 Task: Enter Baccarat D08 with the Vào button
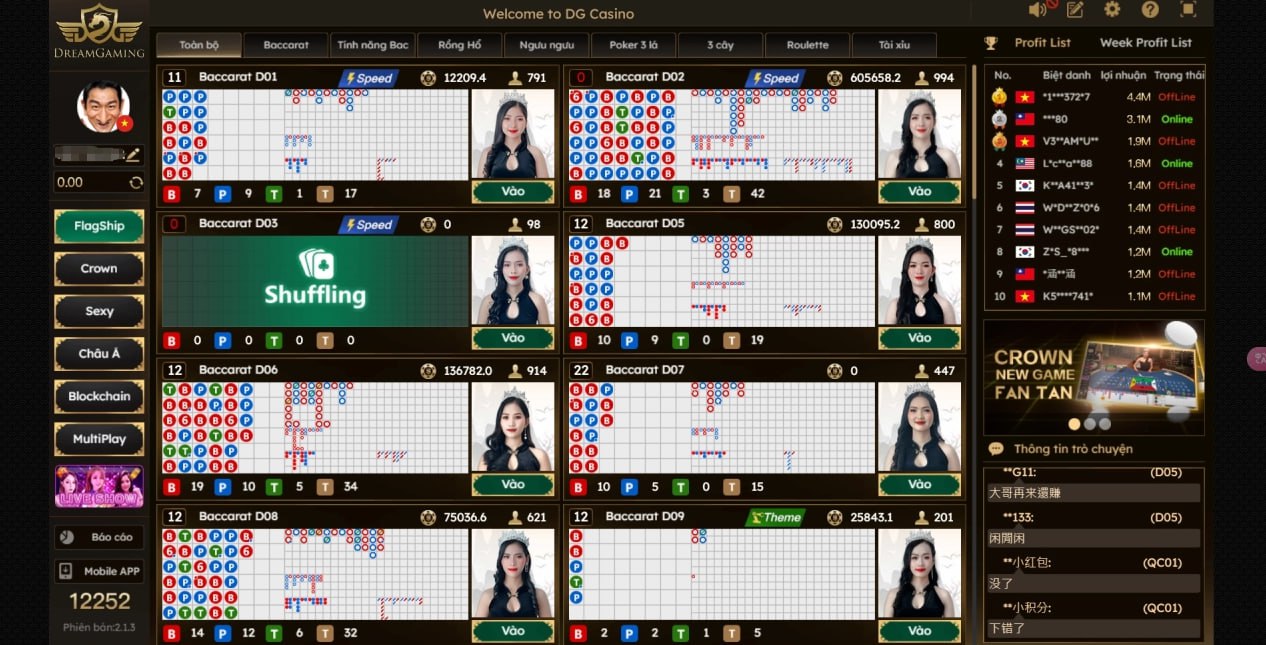pos(513,631)
